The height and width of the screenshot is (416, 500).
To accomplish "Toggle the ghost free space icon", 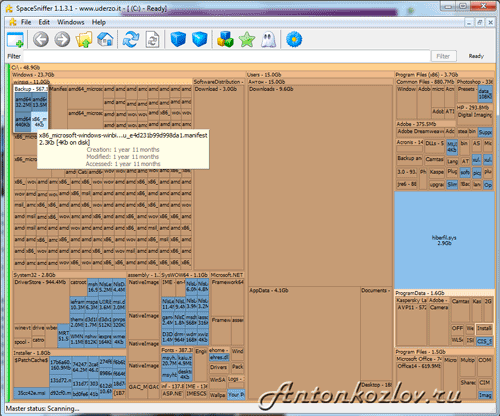I will [268, 40].
